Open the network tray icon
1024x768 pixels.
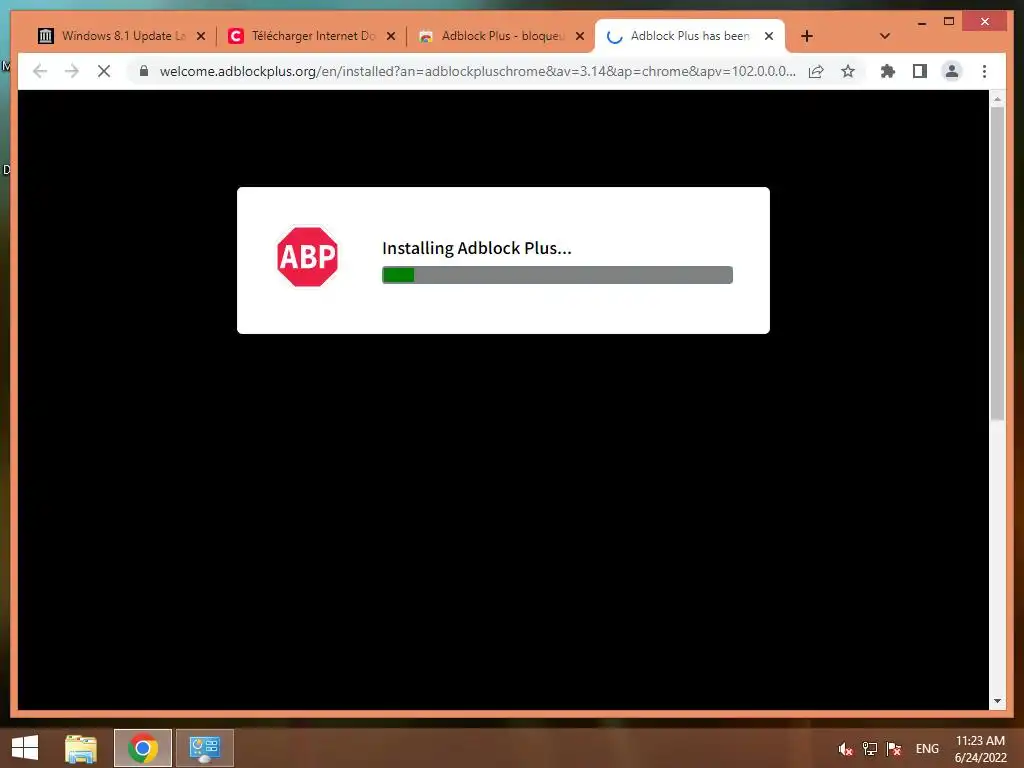pos(869,749)
